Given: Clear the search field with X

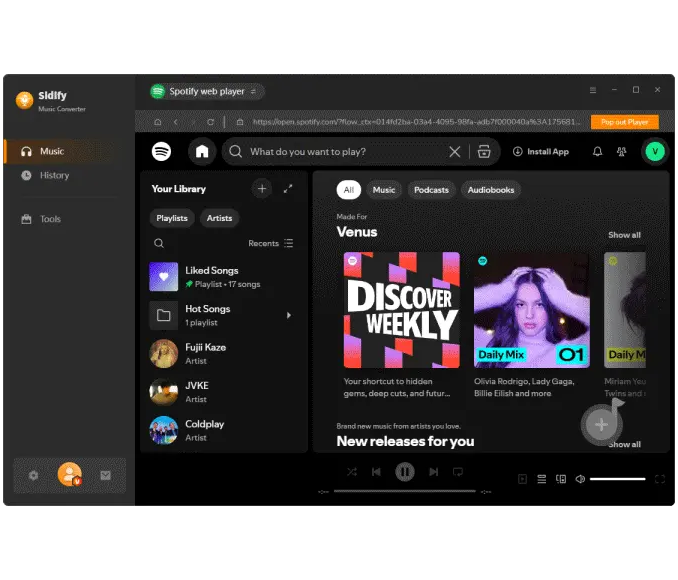Looking at the screenshot, I should coord(454,151).
